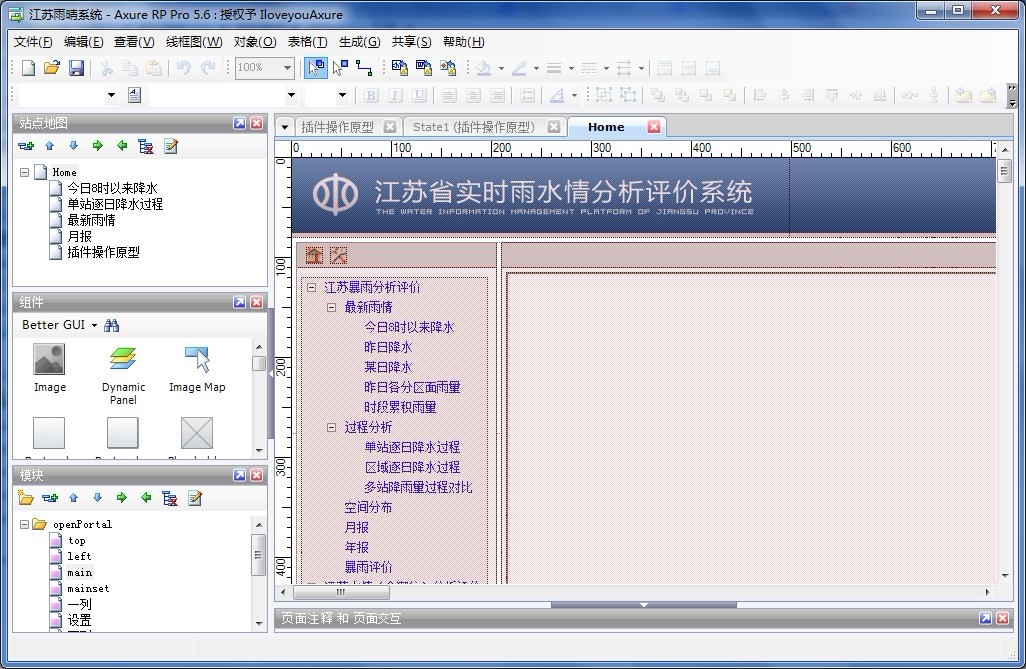The width and height of the screenshot is (1026, 669).
Task: Open the tab list dropdown arrow
Action: pyautogui.click(x=285, y=127)
